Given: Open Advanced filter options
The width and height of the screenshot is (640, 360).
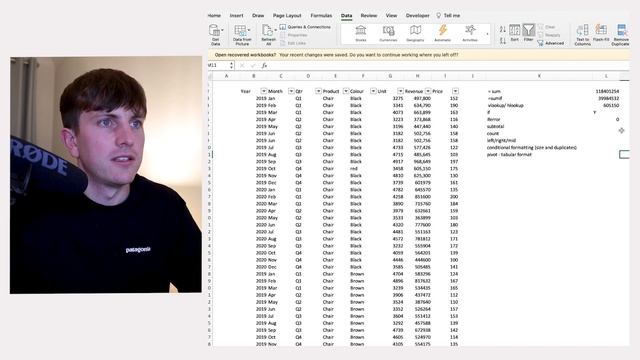Looking at the screenshot, I should coord(551,43).
